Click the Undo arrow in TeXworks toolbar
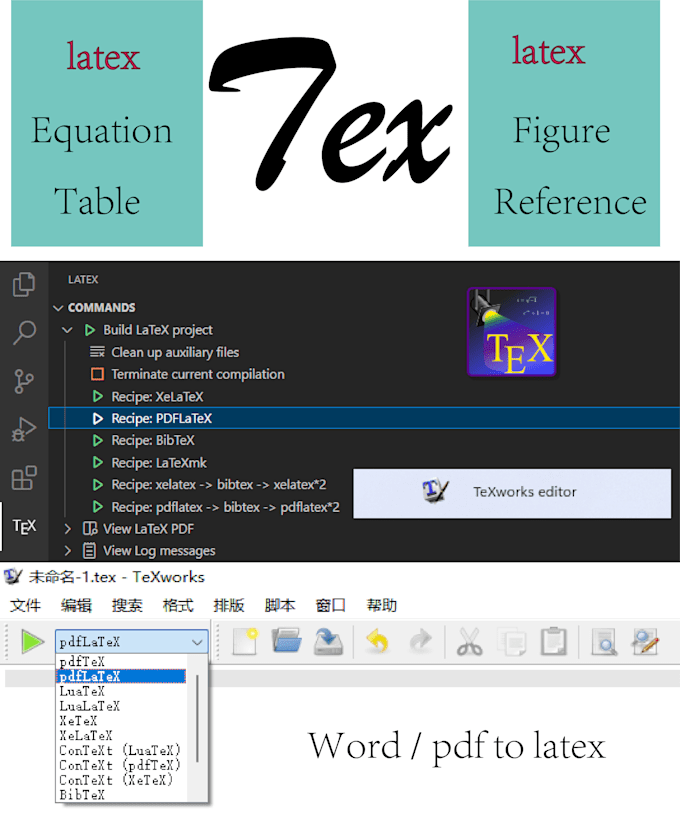The width and height of the screenshot is (680, 817). 377,642
